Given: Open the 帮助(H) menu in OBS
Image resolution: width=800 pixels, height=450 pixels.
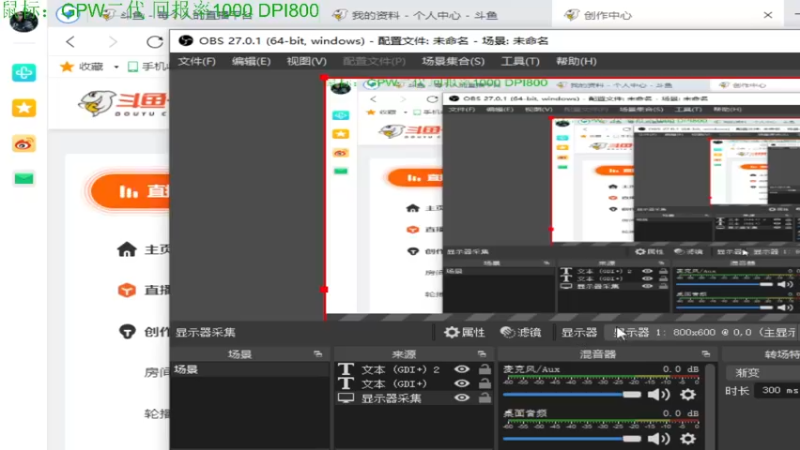Looking at the screenshot, I should (x=576, y=61).
